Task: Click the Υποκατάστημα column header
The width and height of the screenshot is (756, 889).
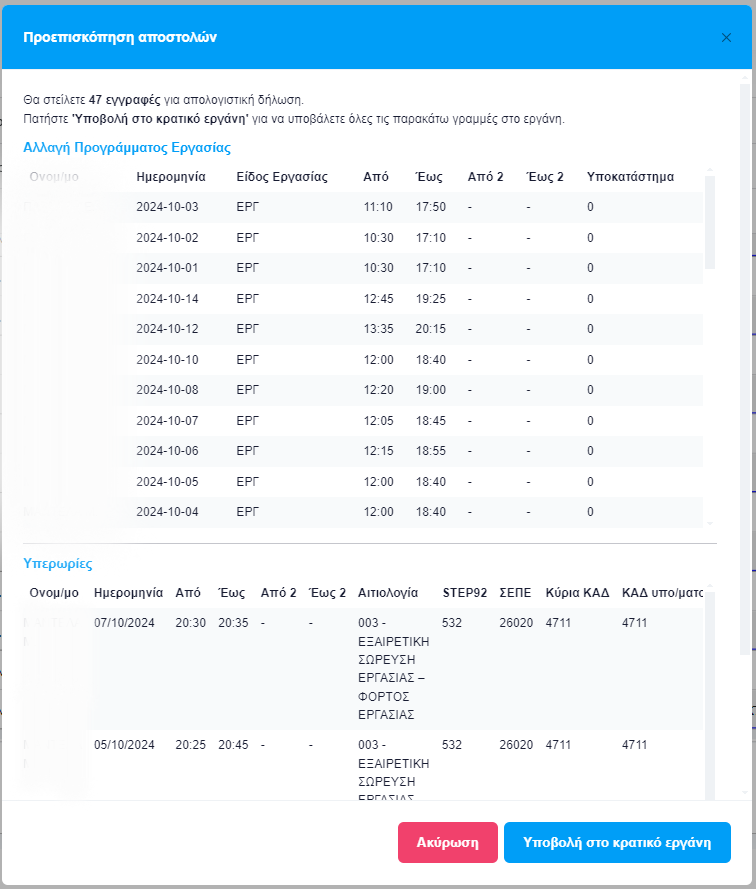Action: pos(630,177)
